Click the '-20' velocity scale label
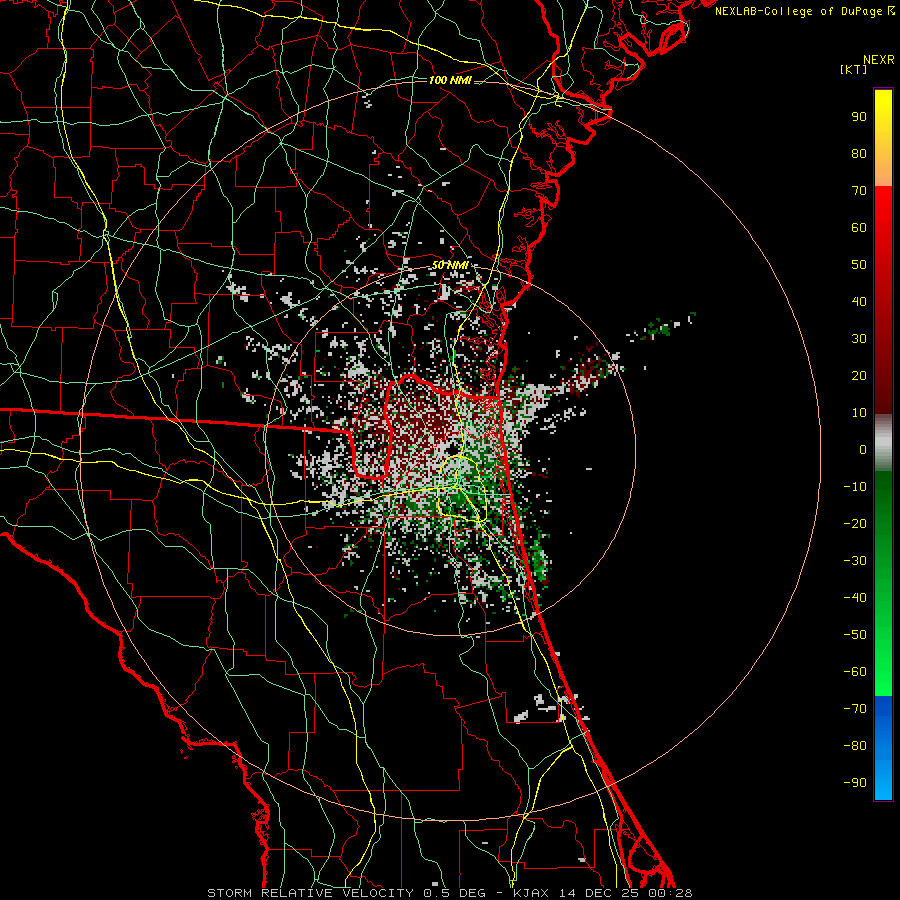 (x=855, y=524)
